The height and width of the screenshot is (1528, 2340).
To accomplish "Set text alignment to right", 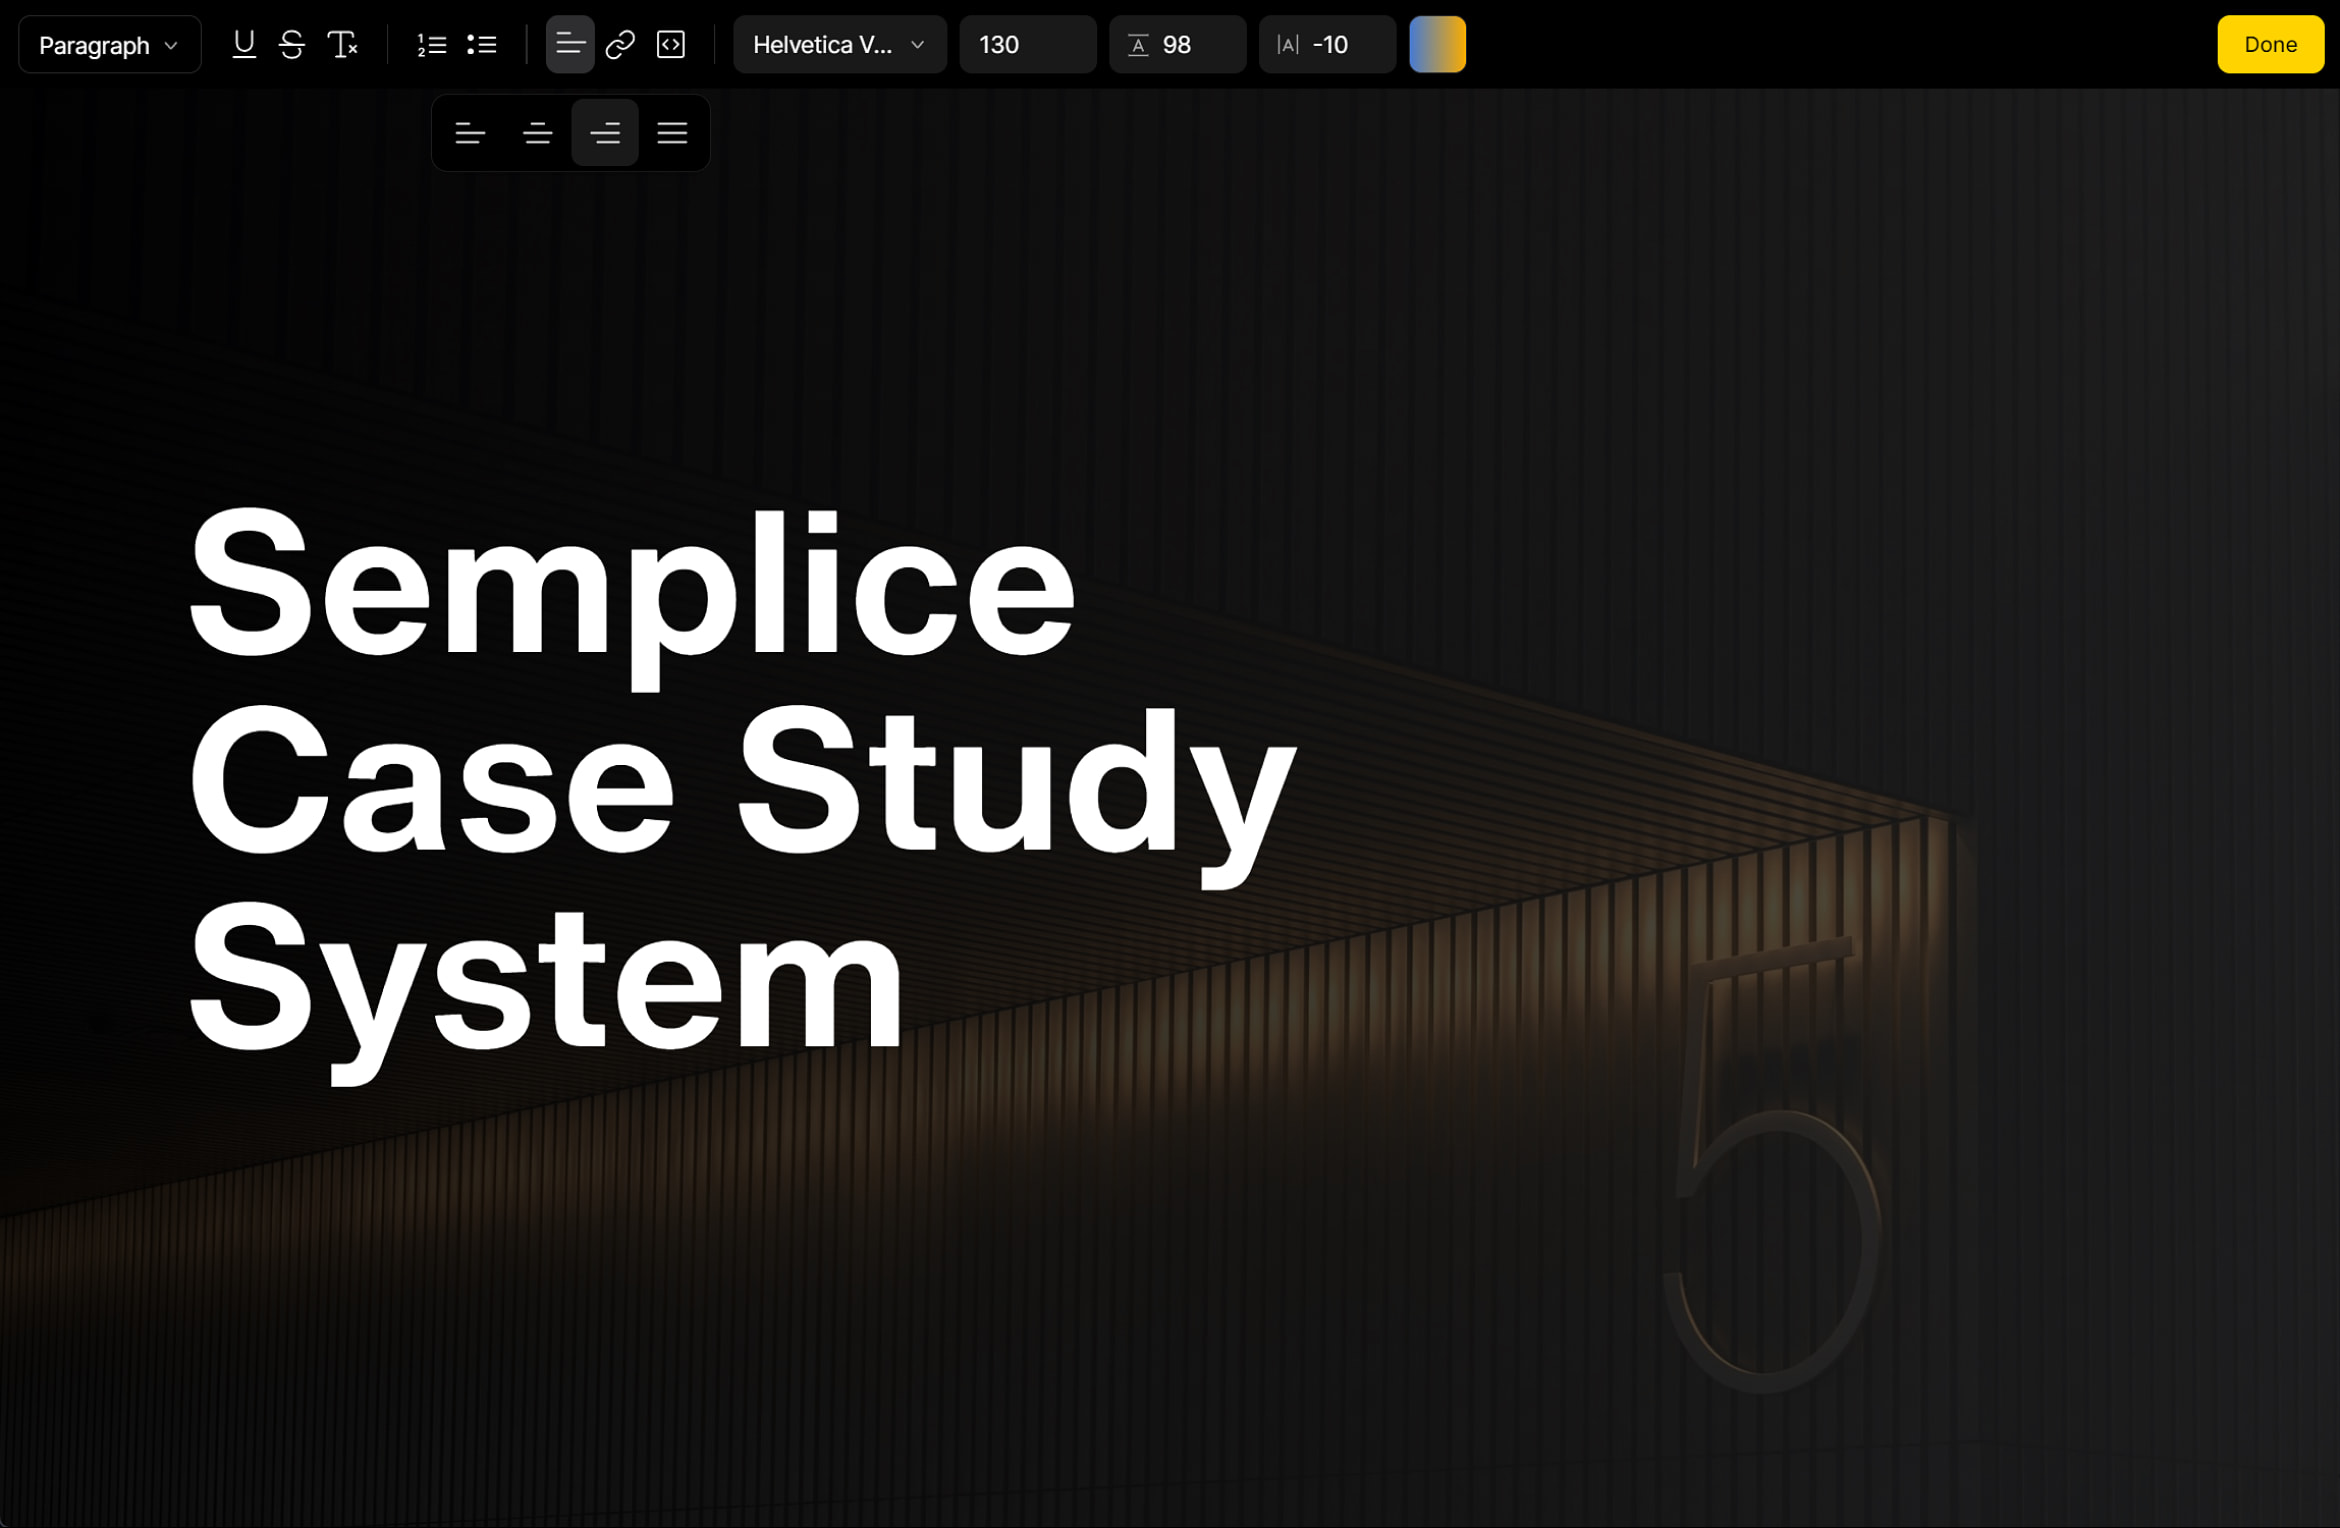I will tap(605, 133).
